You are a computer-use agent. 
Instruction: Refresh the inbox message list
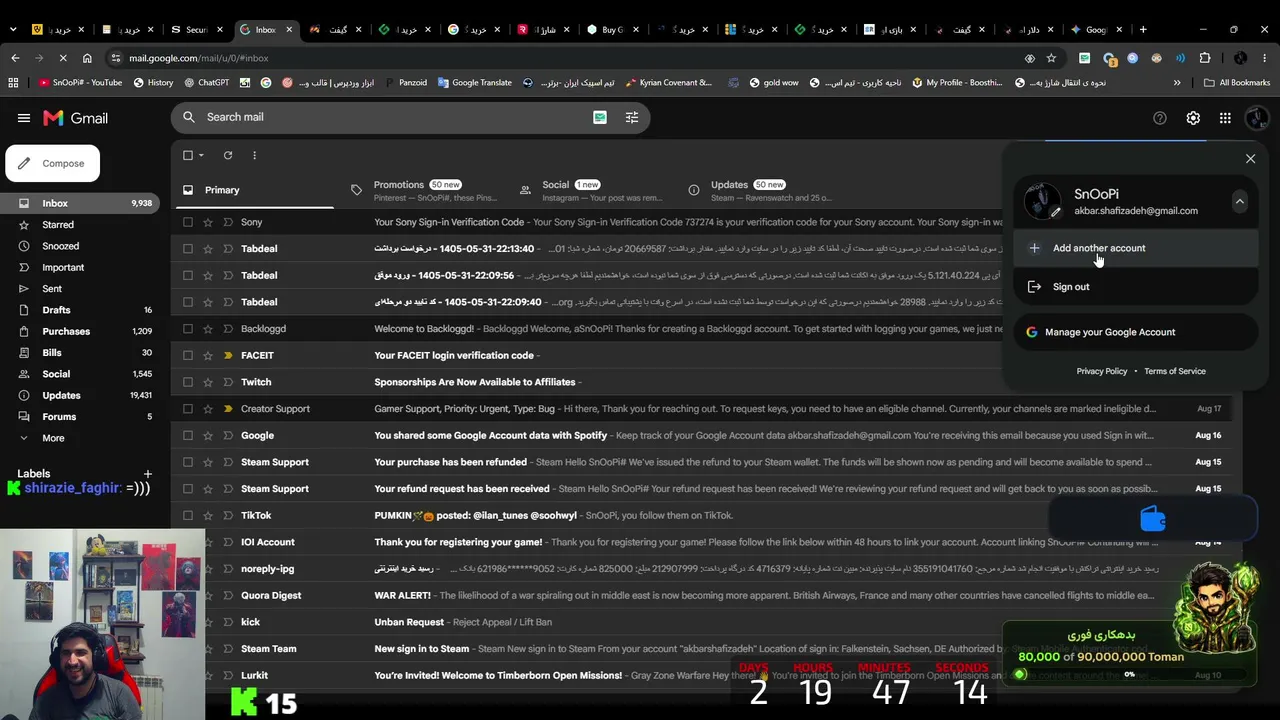228,155
